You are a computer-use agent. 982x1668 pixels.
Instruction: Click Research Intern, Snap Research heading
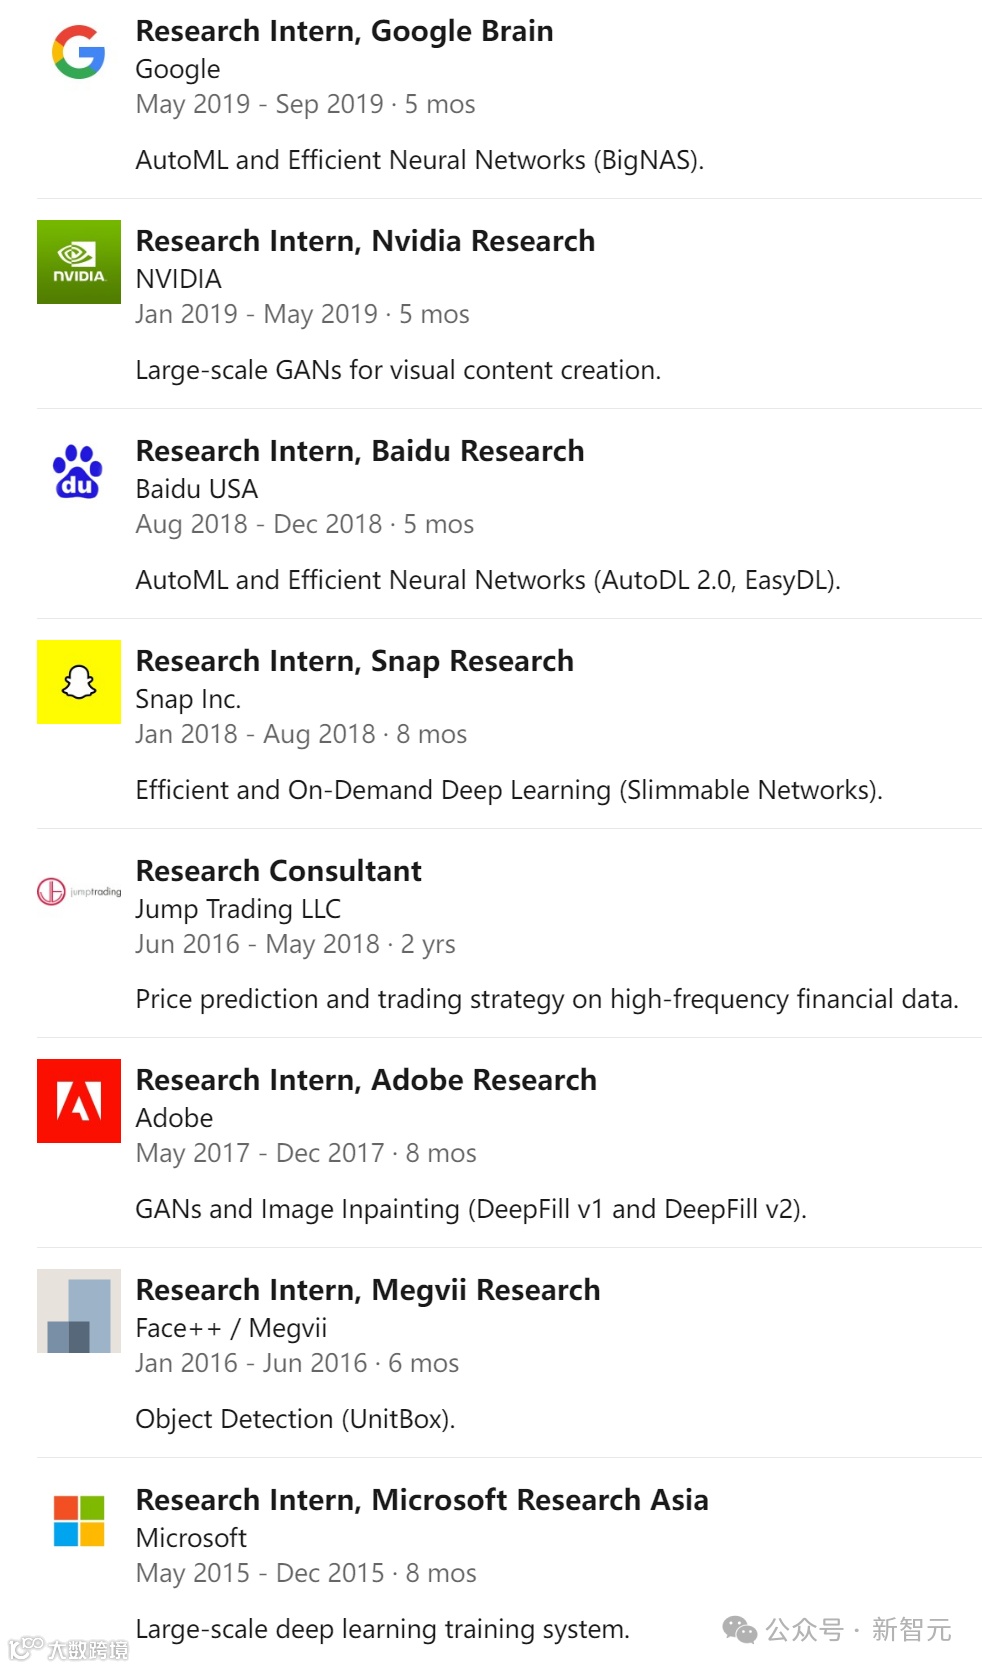tap(354, 661)
